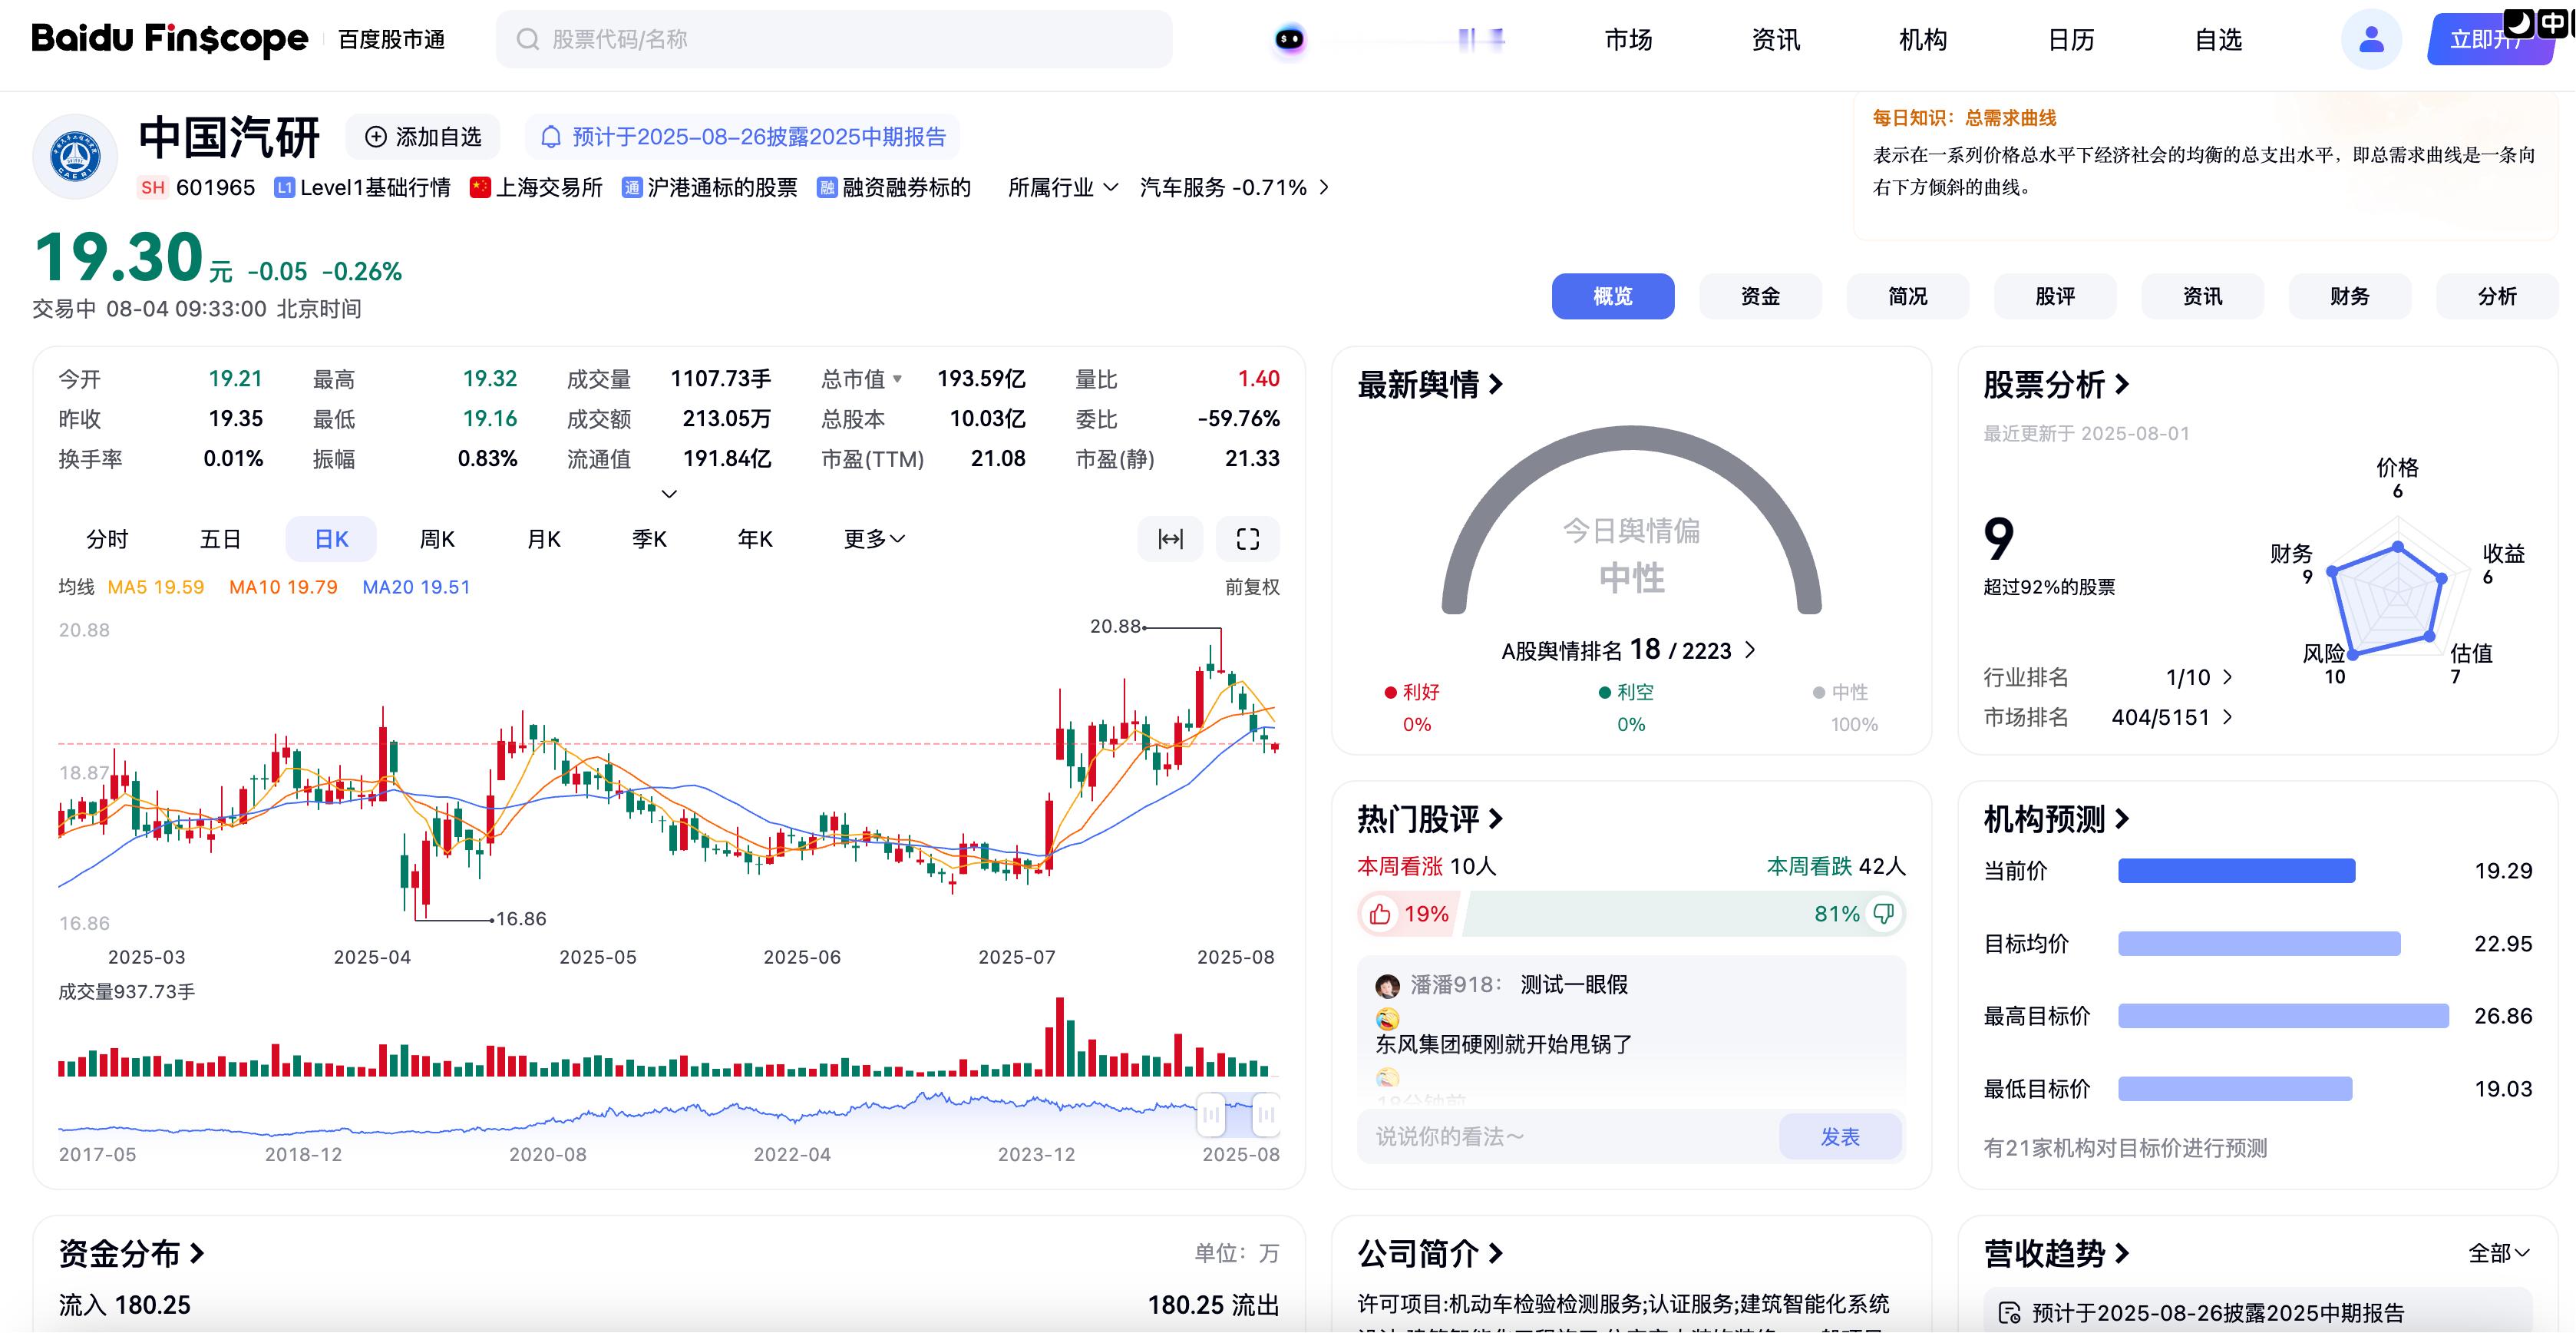
Task: Click the 上海交易所 flag tag
Action: [x=536, y=188]
